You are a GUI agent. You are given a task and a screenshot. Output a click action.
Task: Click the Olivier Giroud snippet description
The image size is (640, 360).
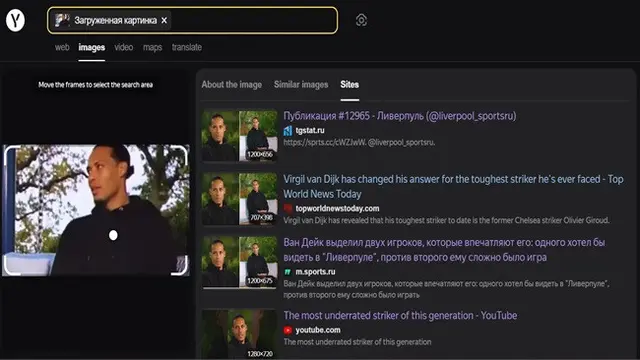click(x=447, y=220)
